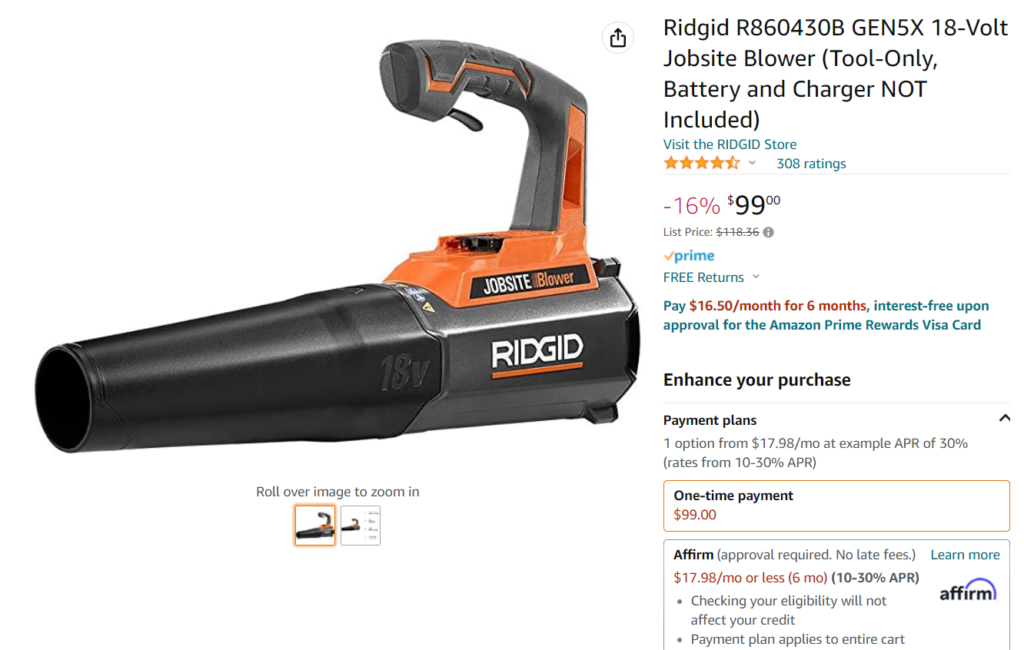The image size is (1024, 650).
Task: Click the Affirm logo
Action: point(968,591)
